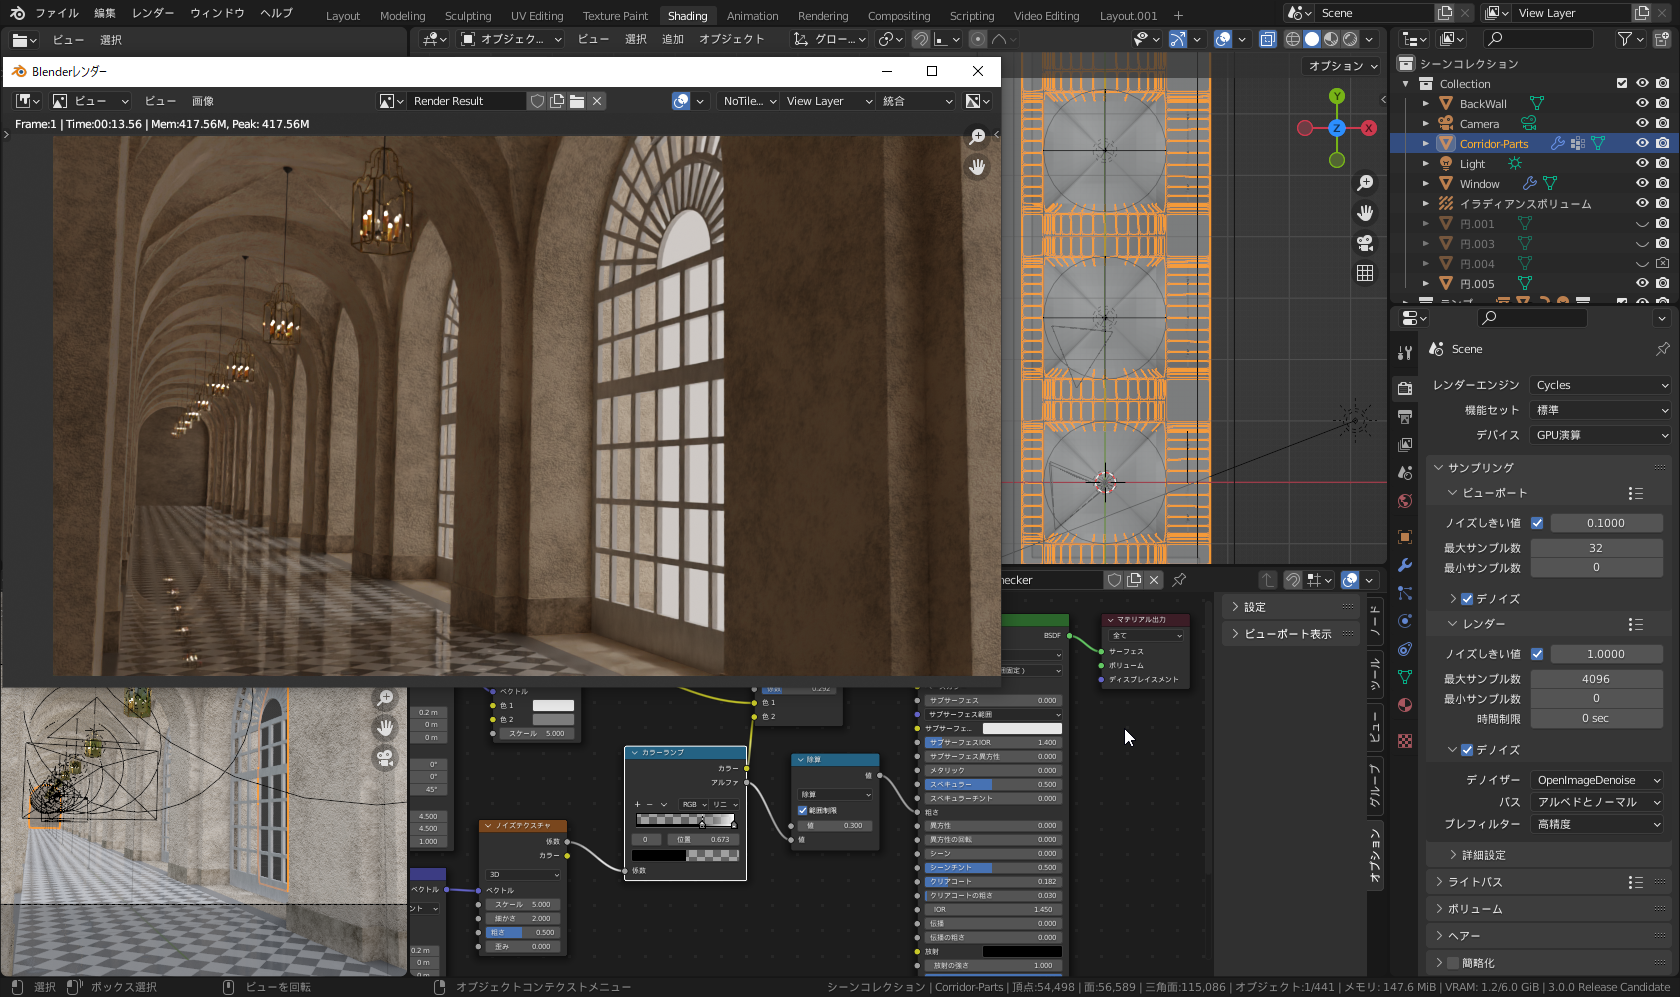Screen dimensions: 1680x997
Task: Open the Modifier Properties wrench icon
Action: 1405,565
